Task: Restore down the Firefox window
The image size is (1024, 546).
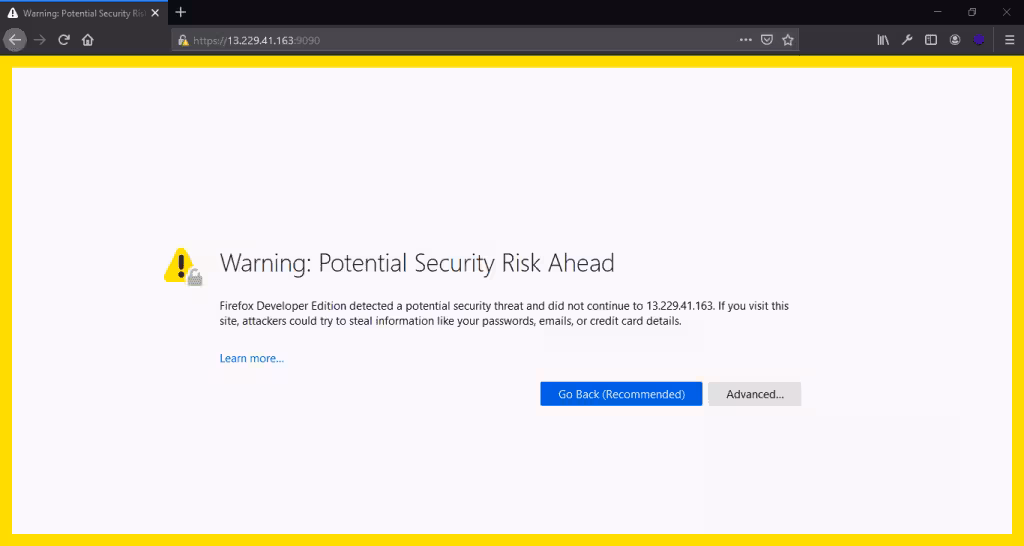Action: (x=972, y=12)
